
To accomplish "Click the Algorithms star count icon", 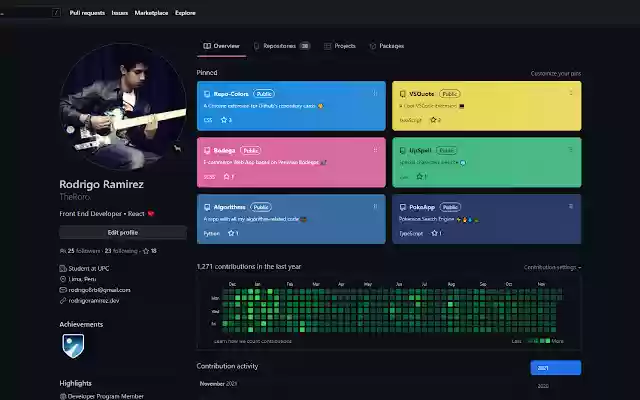I will [231, 233].
